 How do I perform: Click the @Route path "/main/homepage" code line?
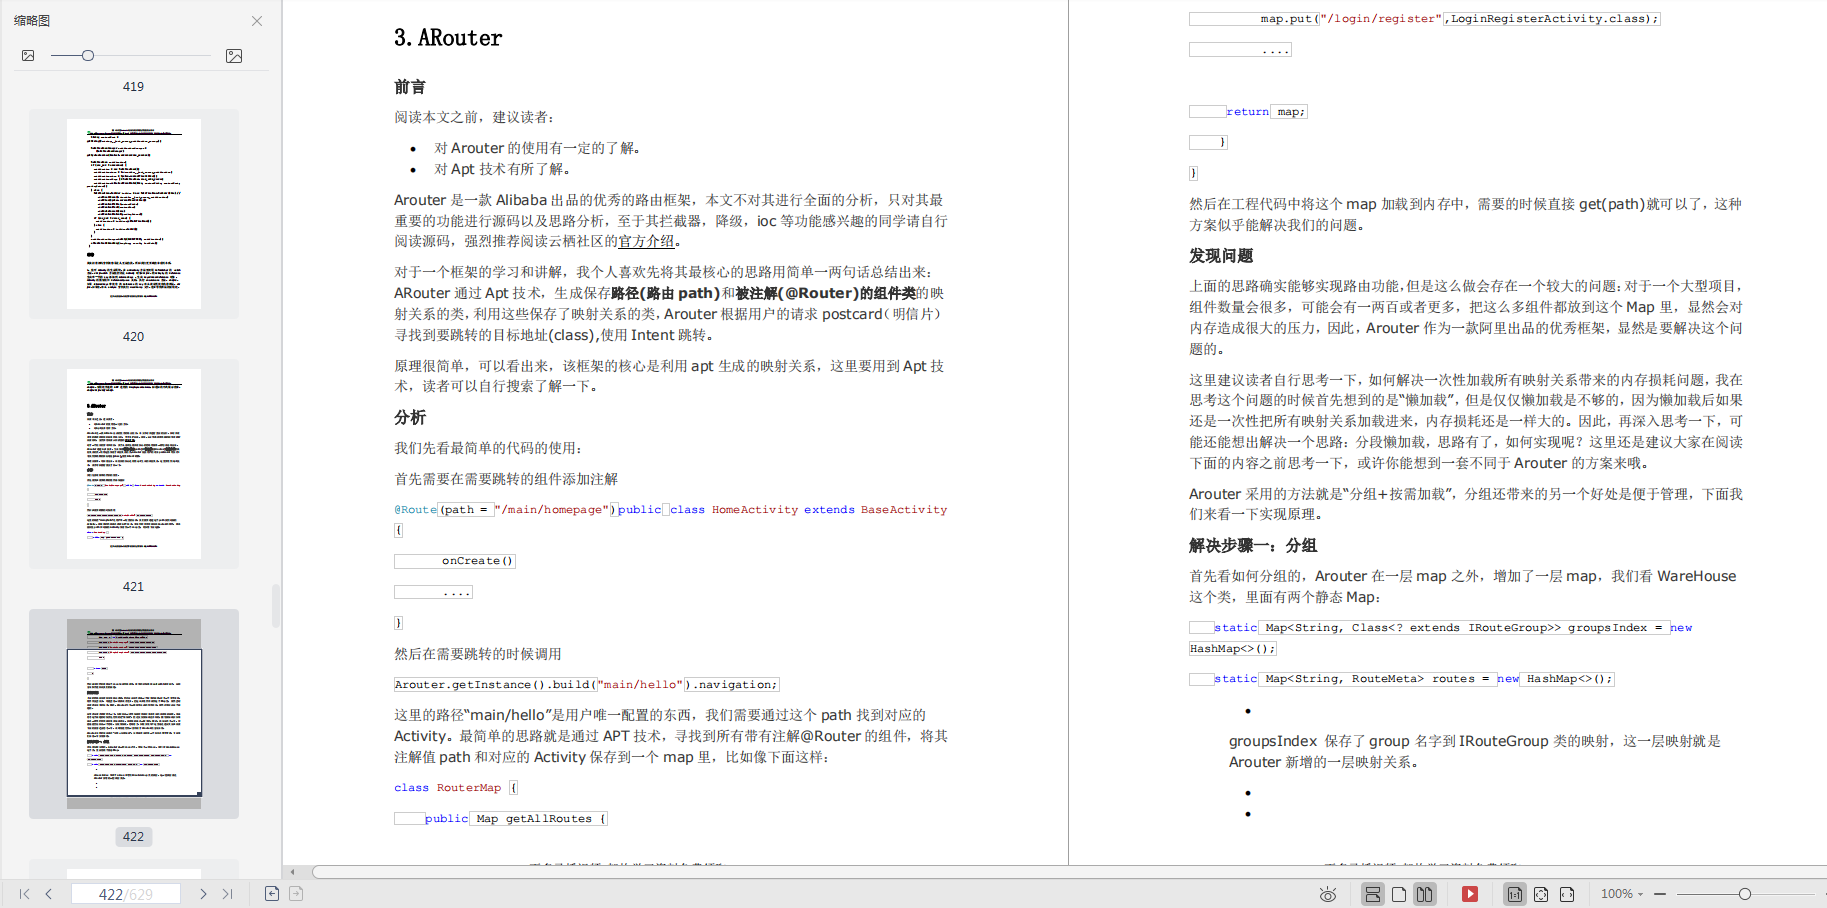(670, 510)
